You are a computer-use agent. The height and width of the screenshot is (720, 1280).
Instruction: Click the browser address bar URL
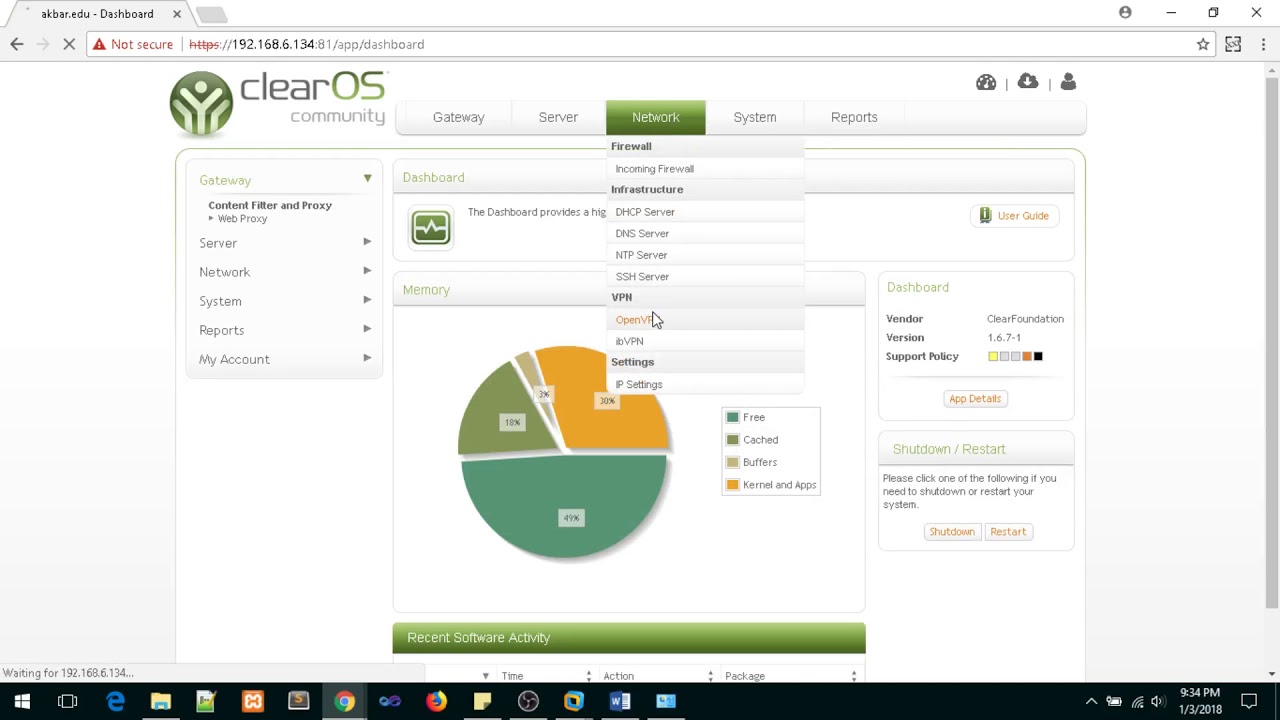pos(306,44)
